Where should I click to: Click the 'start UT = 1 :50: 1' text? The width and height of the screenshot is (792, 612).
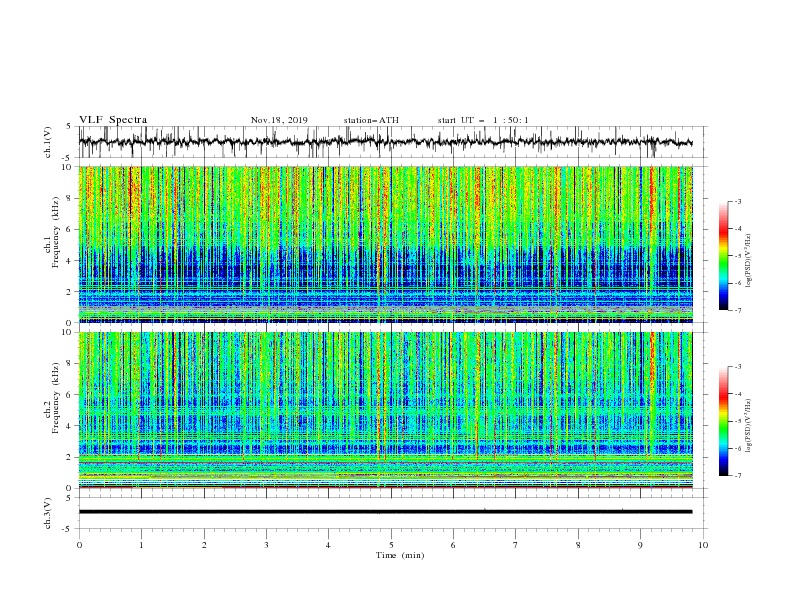[482, 120]
